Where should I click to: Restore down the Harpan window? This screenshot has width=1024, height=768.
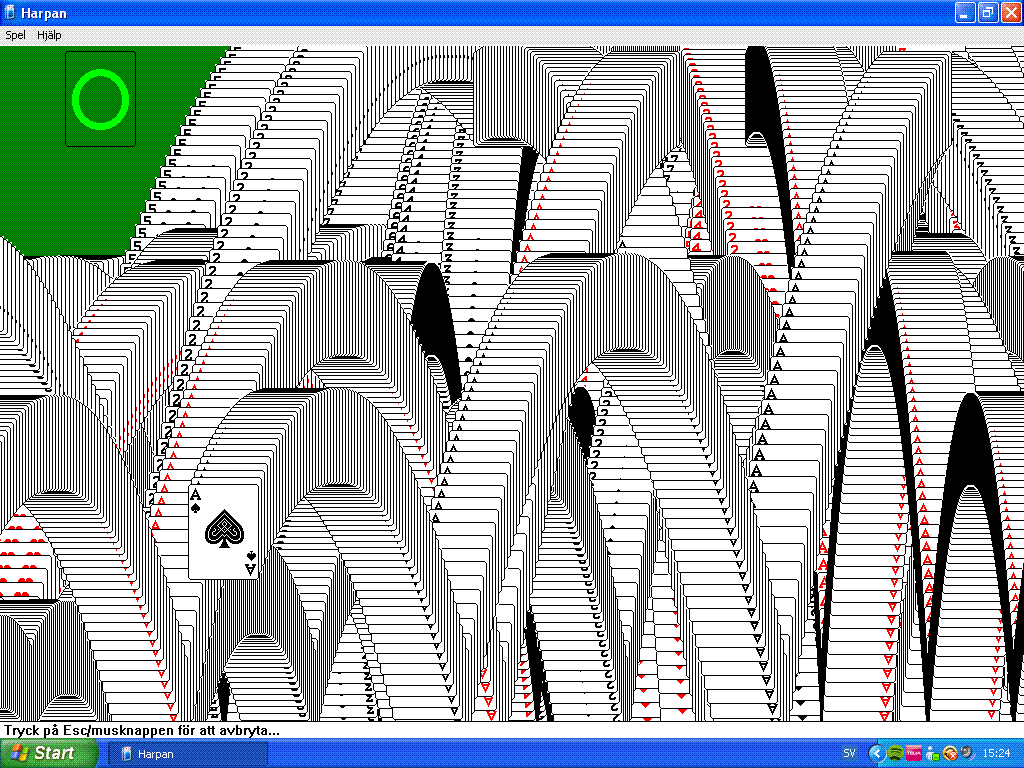(987, 13)
